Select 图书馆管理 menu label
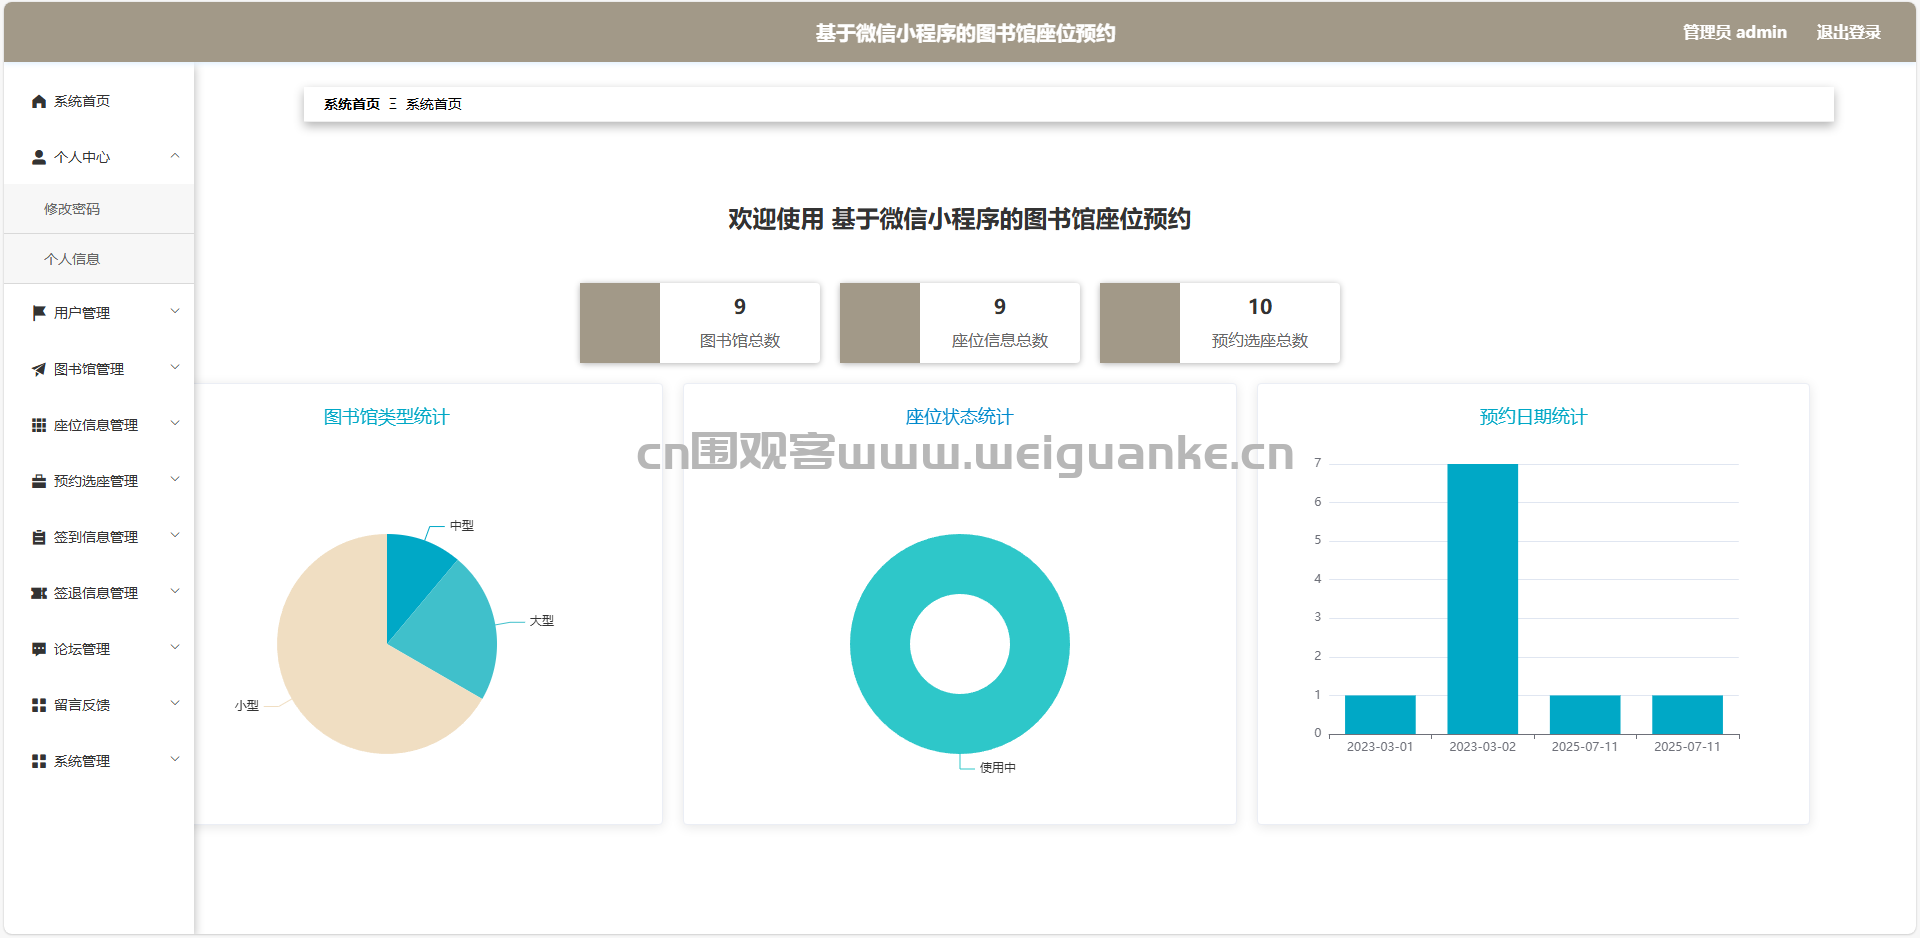This screenshot has width=1920, height=938. [x=89, y=369]
